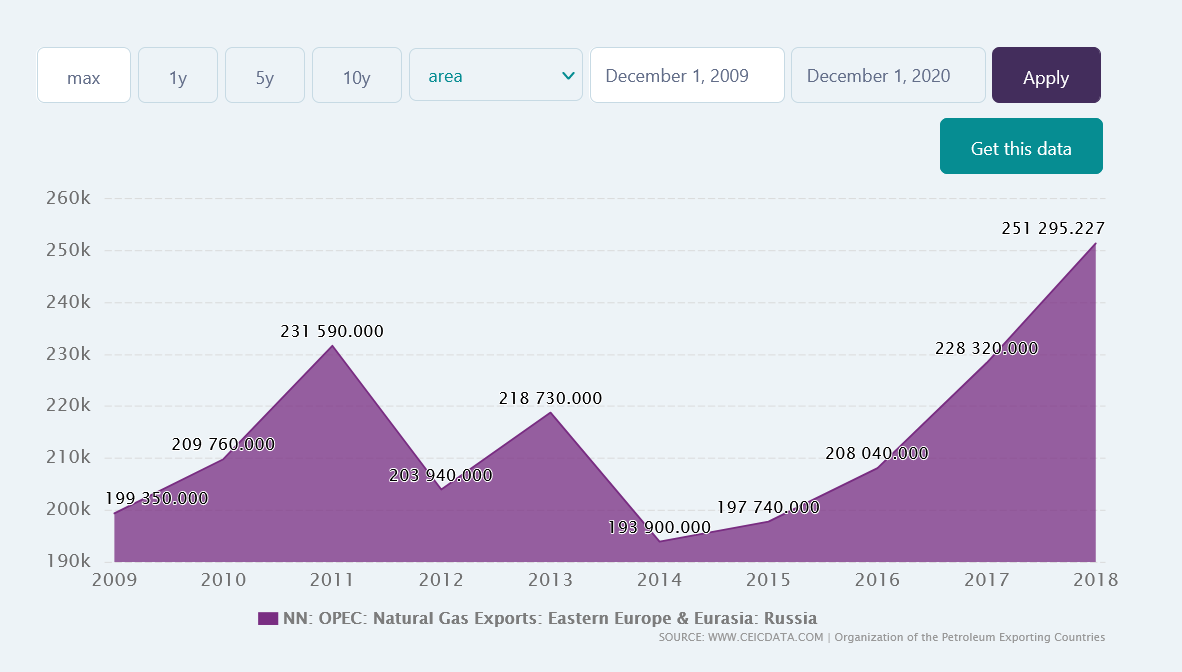Select the 231 590.000 data label
Image resolution: width=1182 pixels, height=672 pixels.
tap(332, 331)
